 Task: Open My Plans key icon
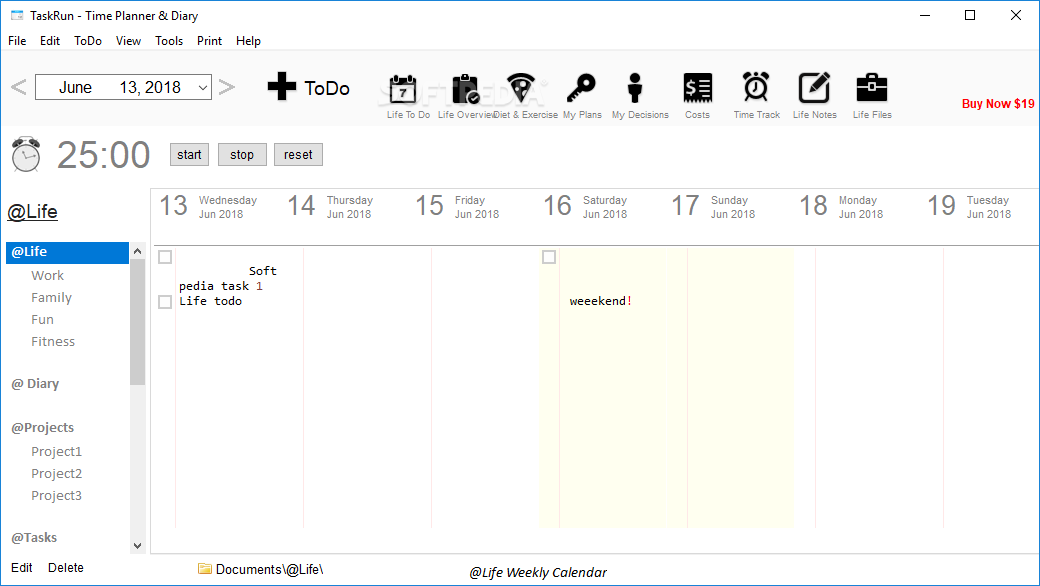point(582,88)
